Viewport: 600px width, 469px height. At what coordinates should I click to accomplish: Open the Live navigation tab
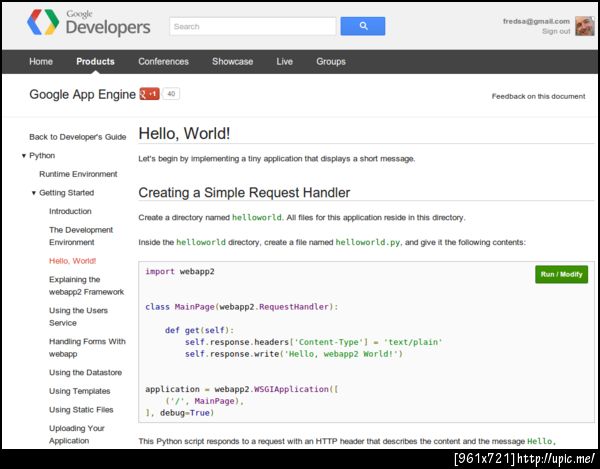(x=285, y=62)
